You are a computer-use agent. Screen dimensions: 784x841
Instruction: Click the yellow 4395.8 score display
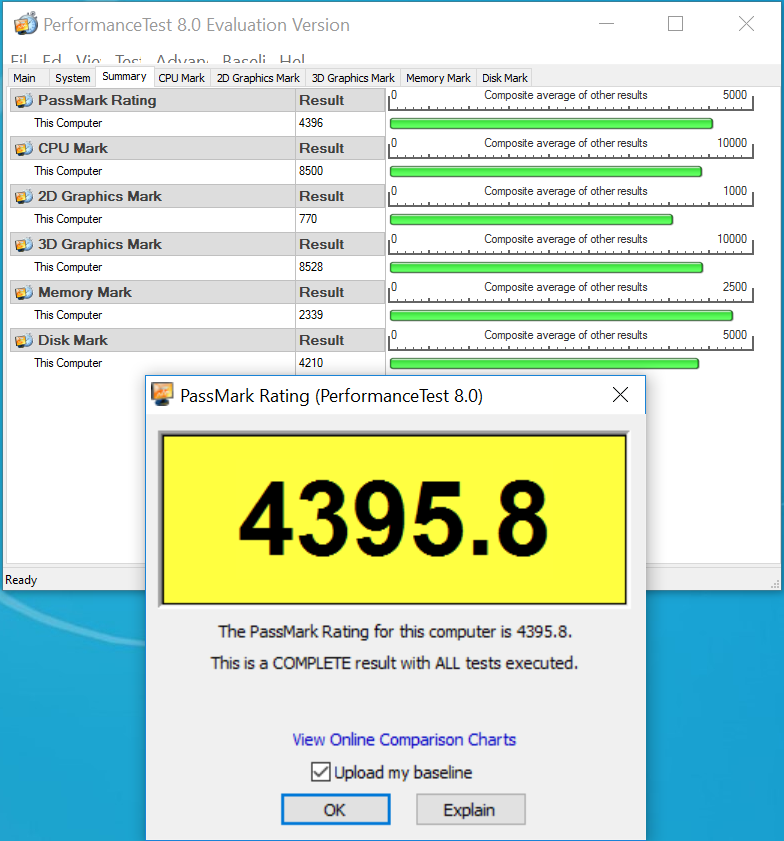[x=394, y=519]
